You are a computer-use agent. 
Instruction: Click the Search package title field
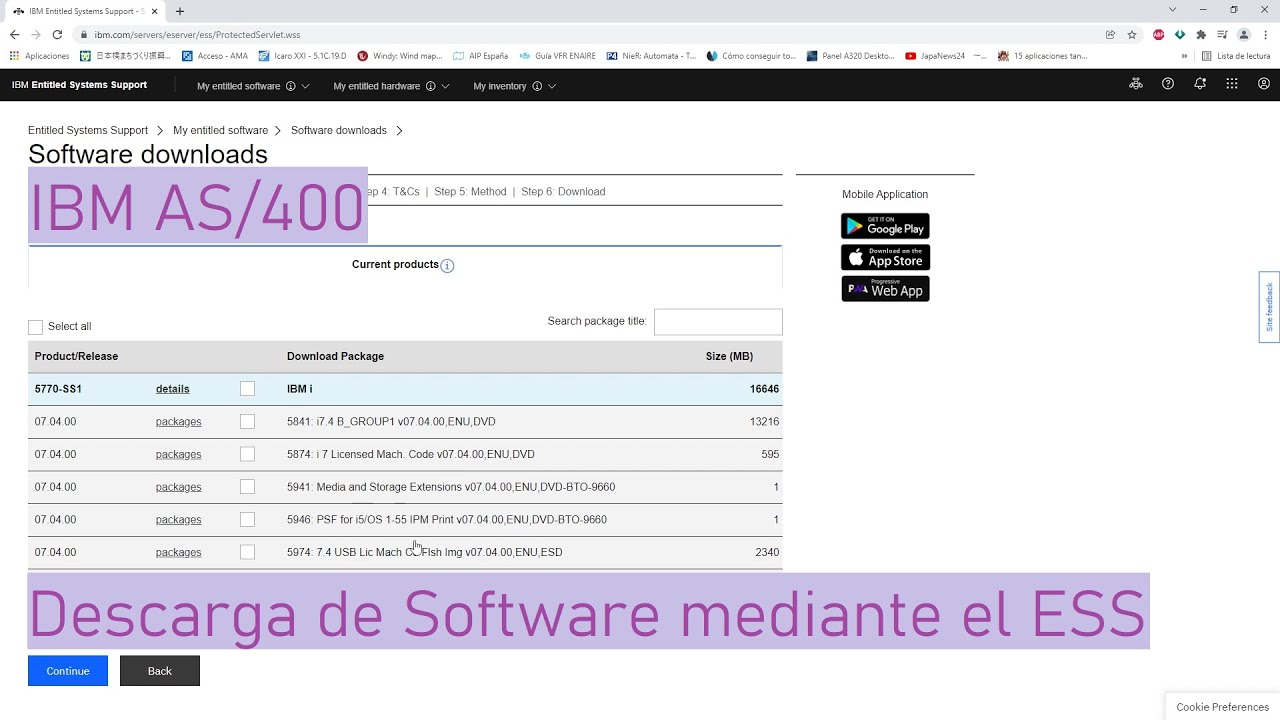[x=718, y=322]
